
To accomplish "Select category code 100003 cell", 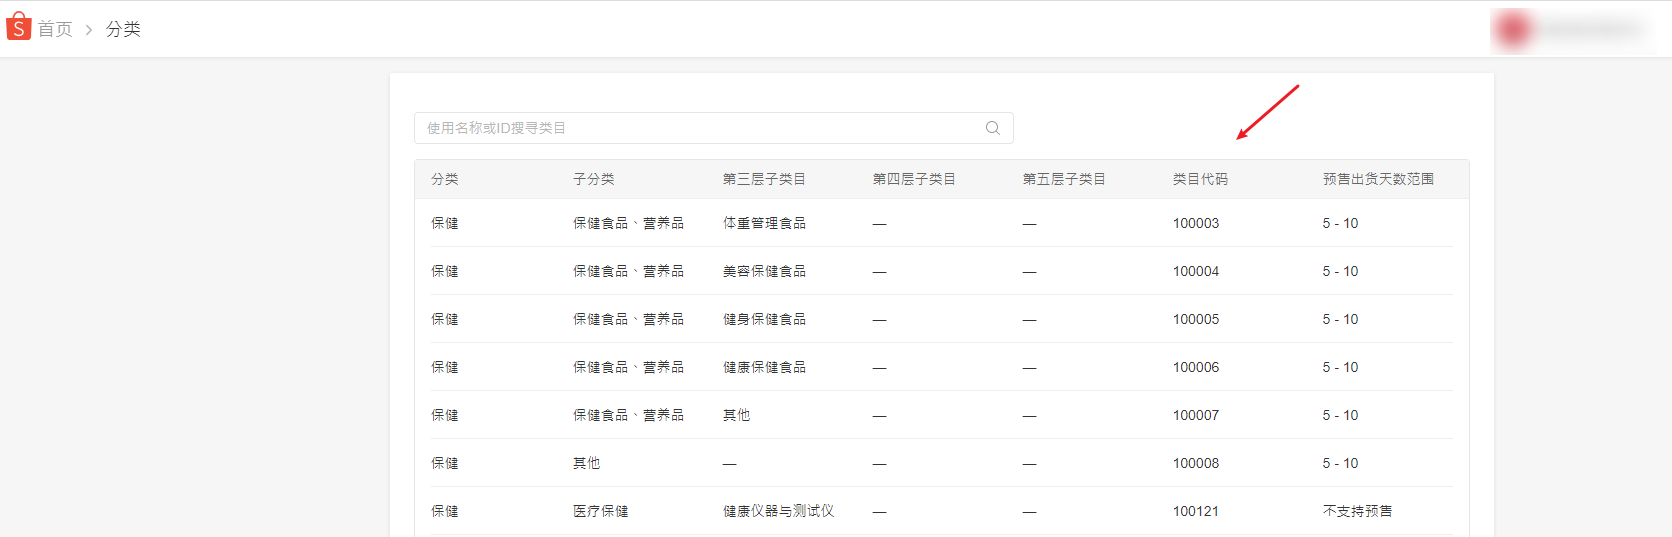I will (x=1196, y=223).
